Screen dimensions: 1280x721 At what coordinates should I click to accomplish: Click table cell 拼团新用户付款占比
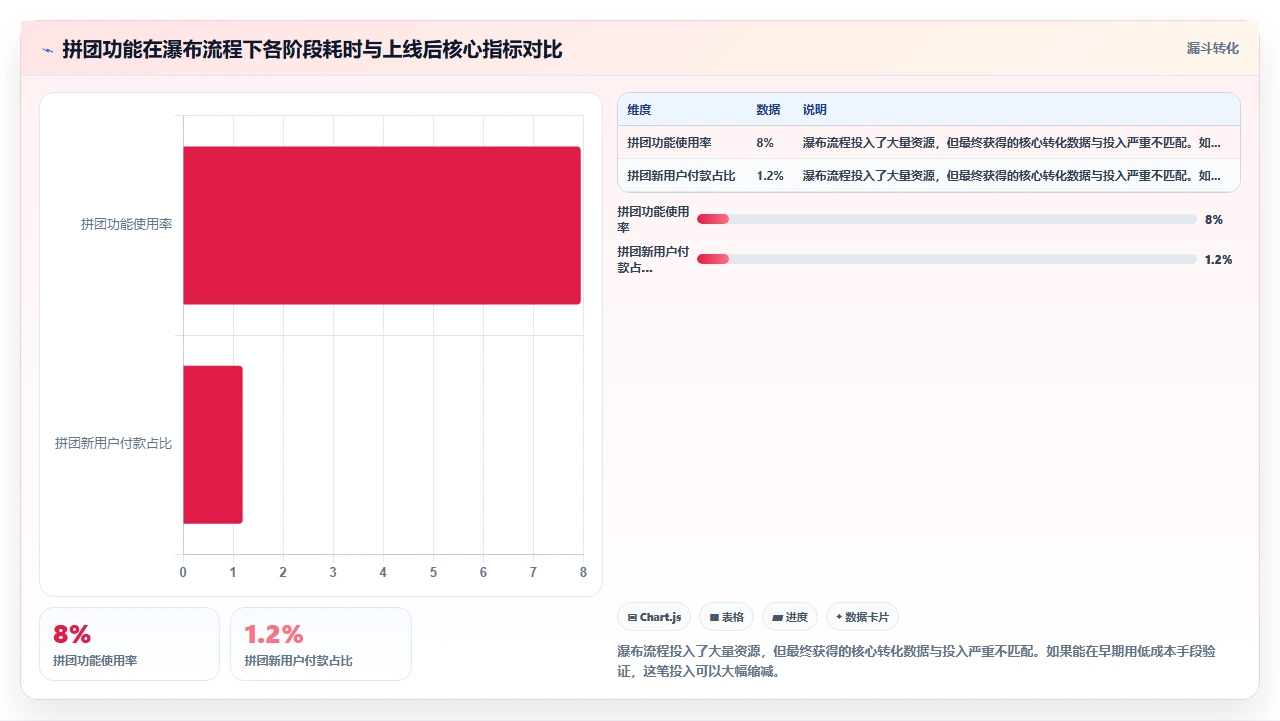tap(681, 176)
